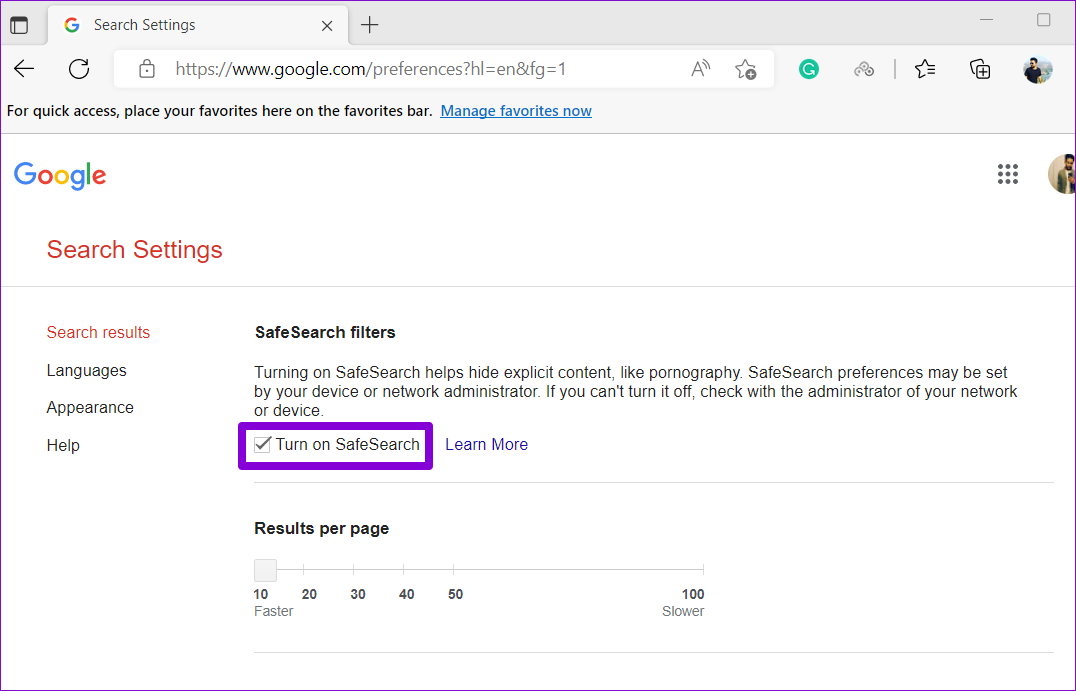
Task: Minimize the browser window
Action: click(987, 20)
